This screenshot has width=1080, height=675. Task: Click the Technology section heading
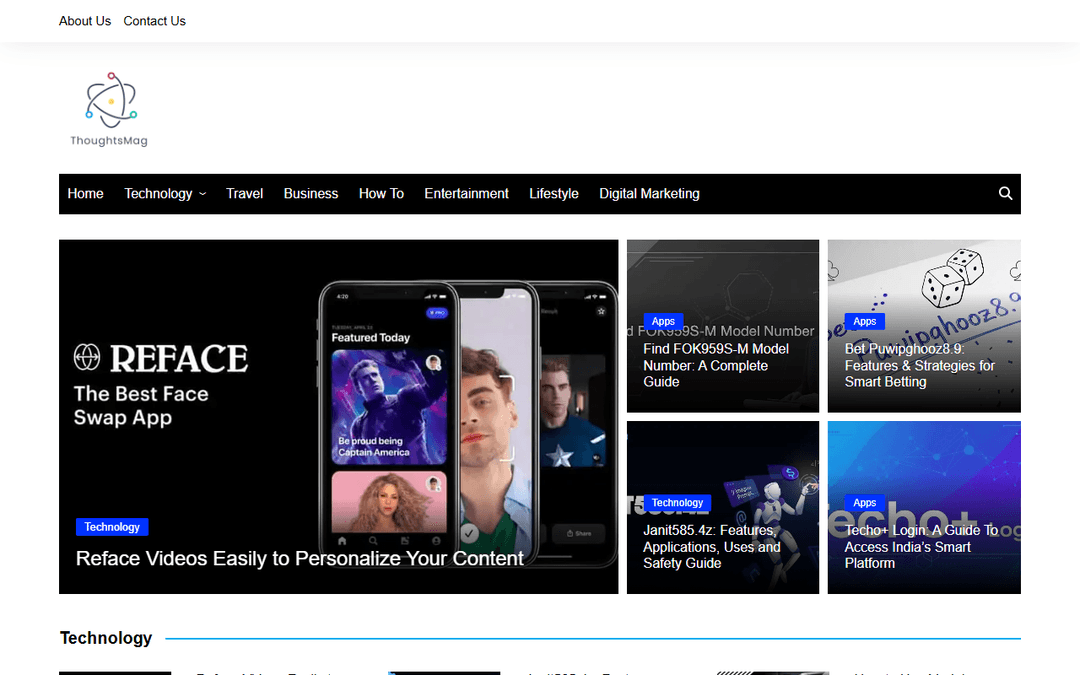[x=106, y=638]
